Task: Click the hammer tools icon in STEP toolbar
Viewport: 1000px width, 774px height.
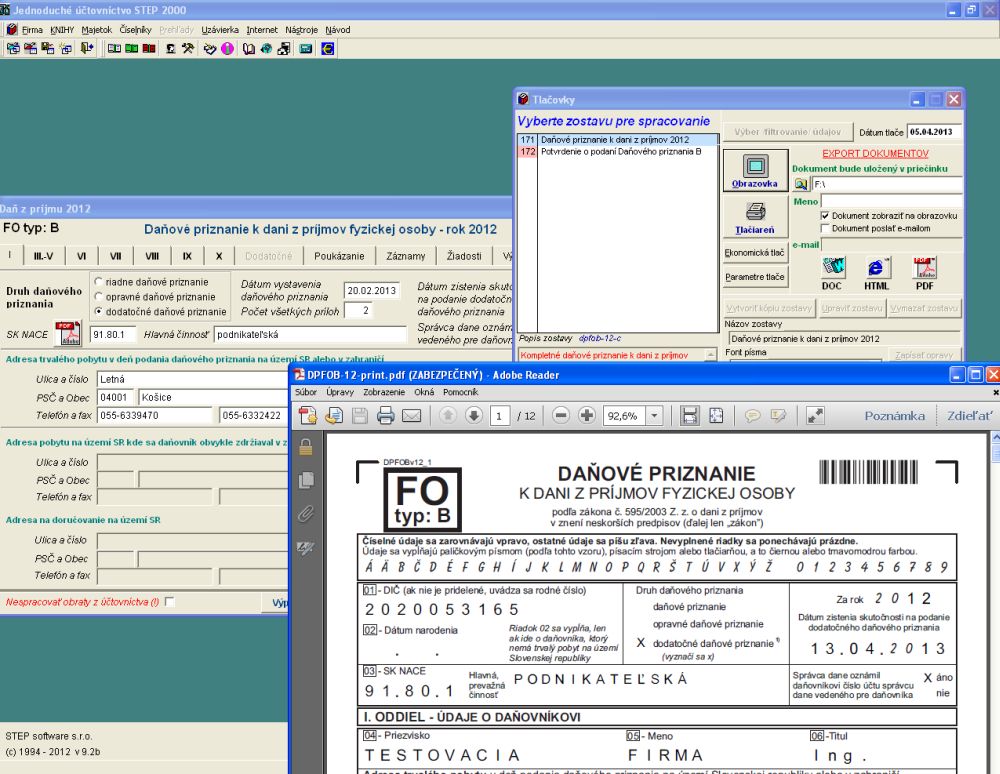Action: [x=188, y=48]
